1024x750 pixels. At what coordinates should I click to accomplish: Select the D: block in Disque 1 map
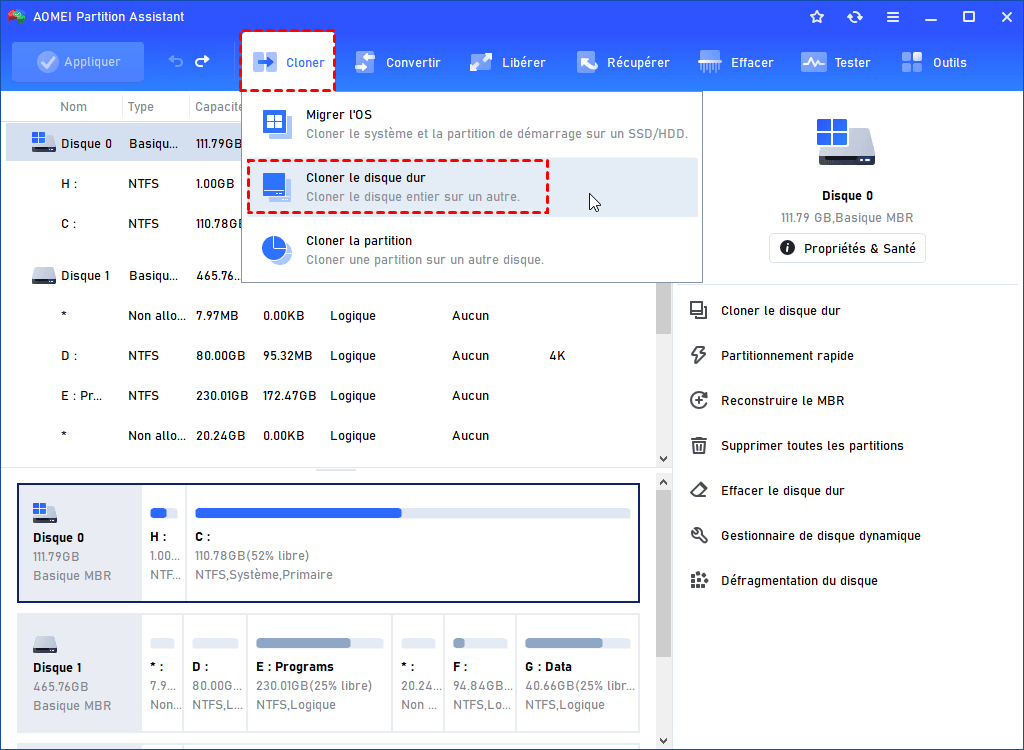tap(215, 673)
